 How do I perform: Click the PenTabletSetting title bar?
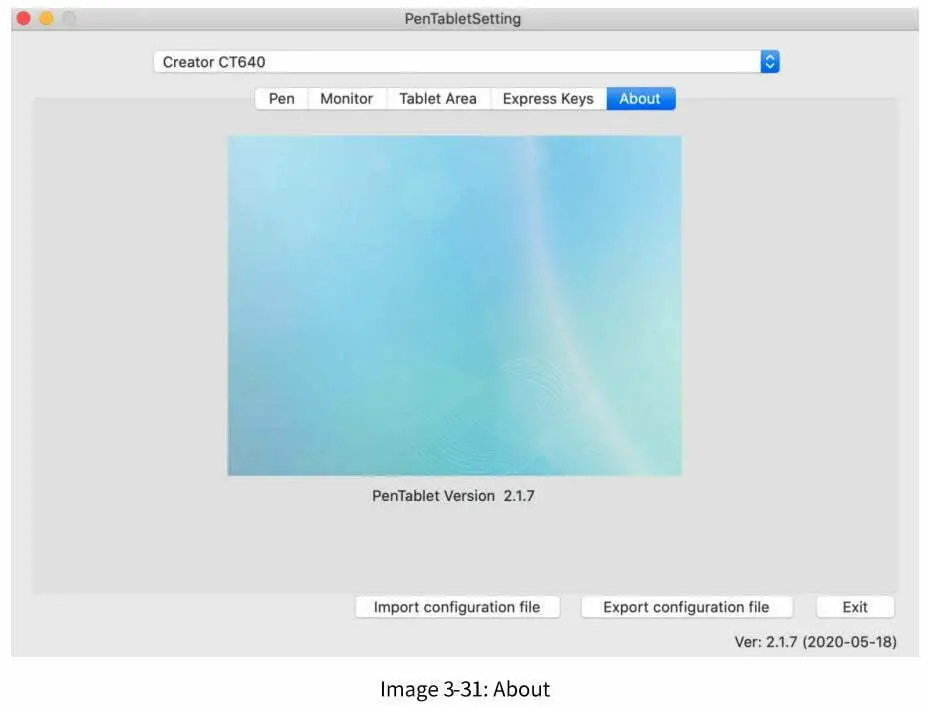[464, 18]
